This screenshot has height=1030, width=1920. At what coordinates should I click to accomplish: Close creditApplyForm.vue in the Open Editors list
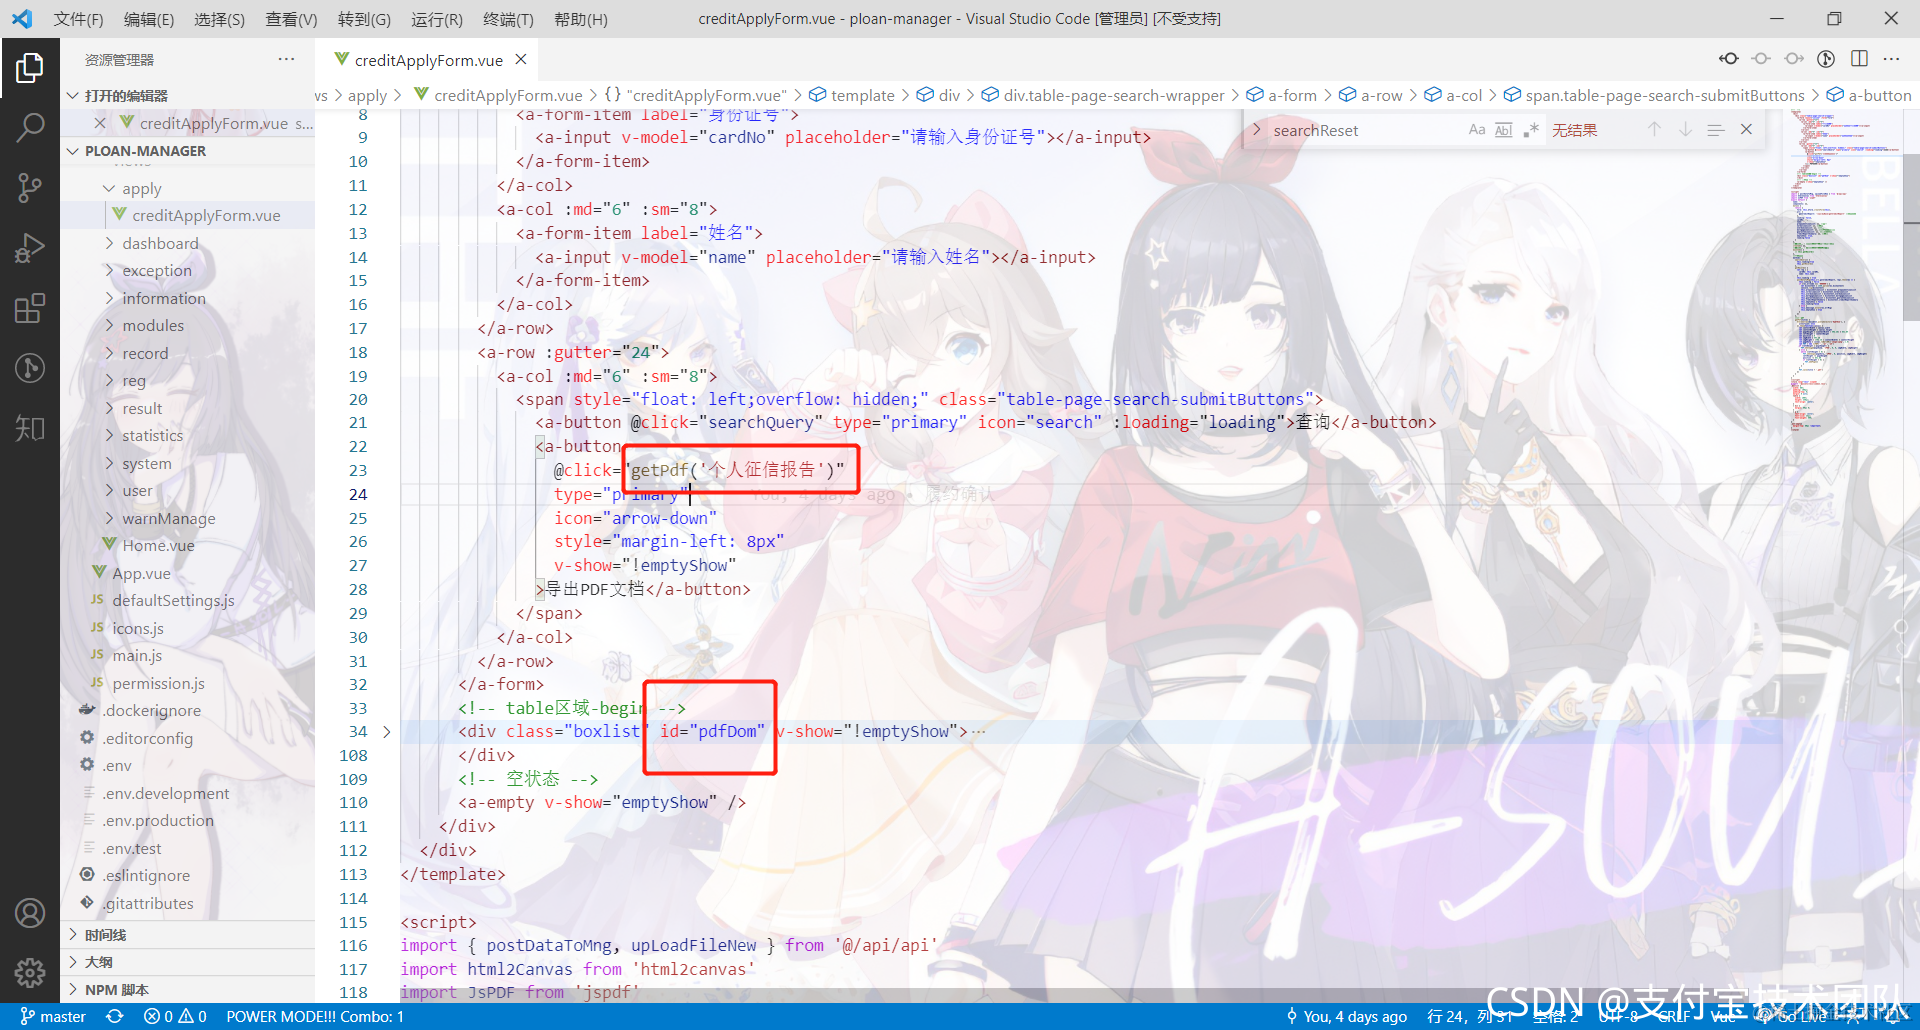[100, 123]
